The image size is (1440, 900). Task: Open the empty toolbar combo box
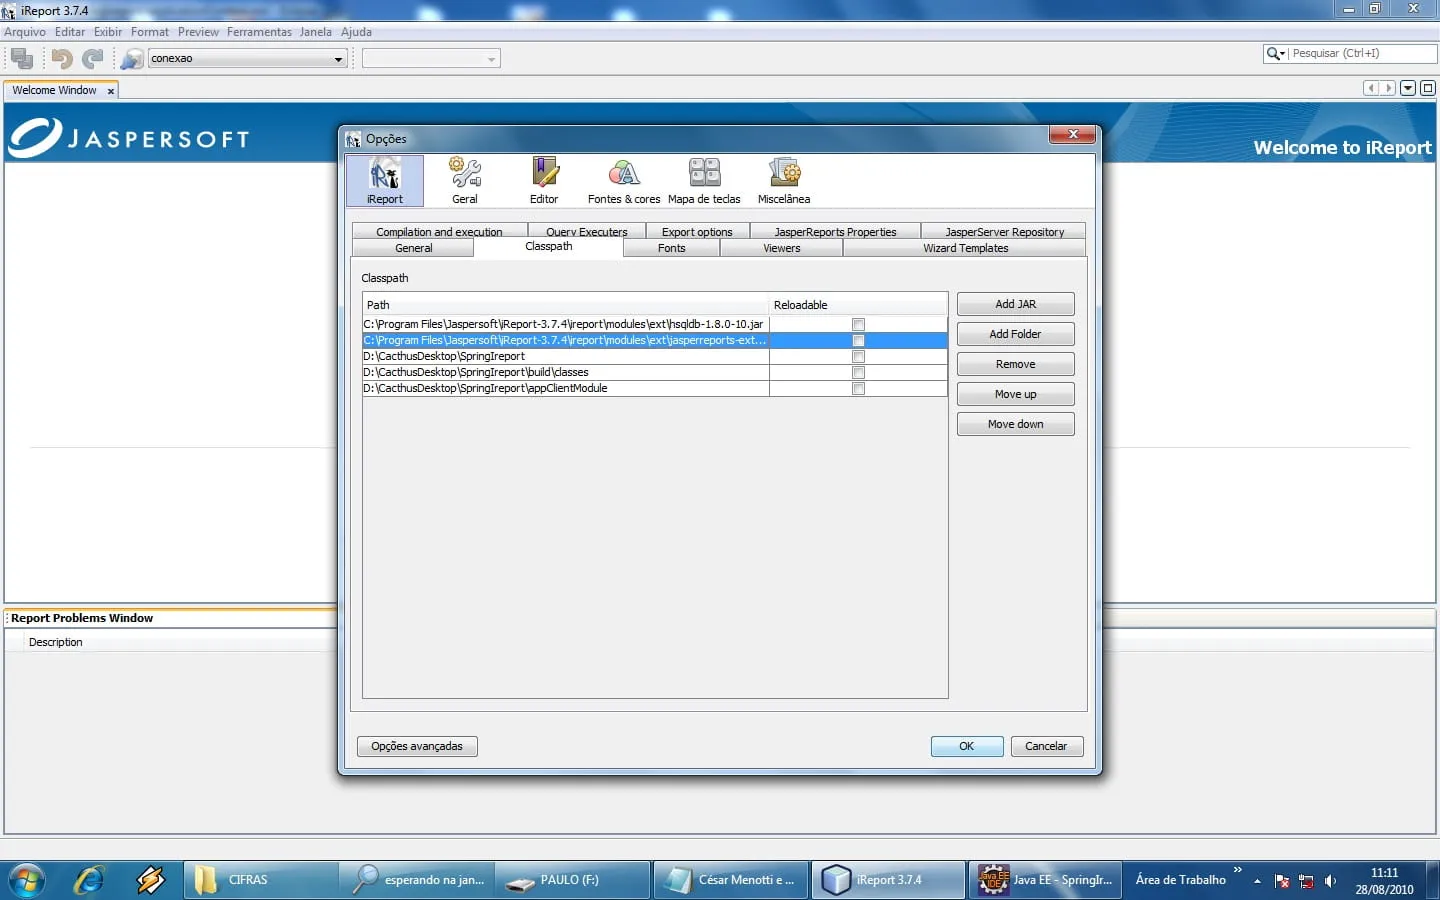431,59
